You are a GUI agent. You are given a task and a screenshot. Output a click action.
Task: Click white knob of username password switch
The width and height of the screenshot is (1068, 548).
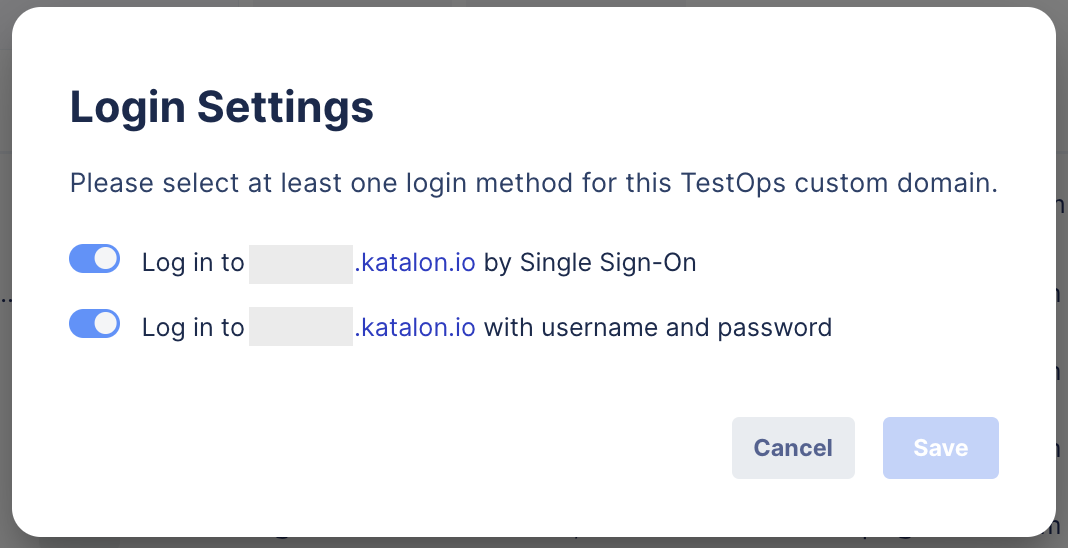(x=105, y=324)
